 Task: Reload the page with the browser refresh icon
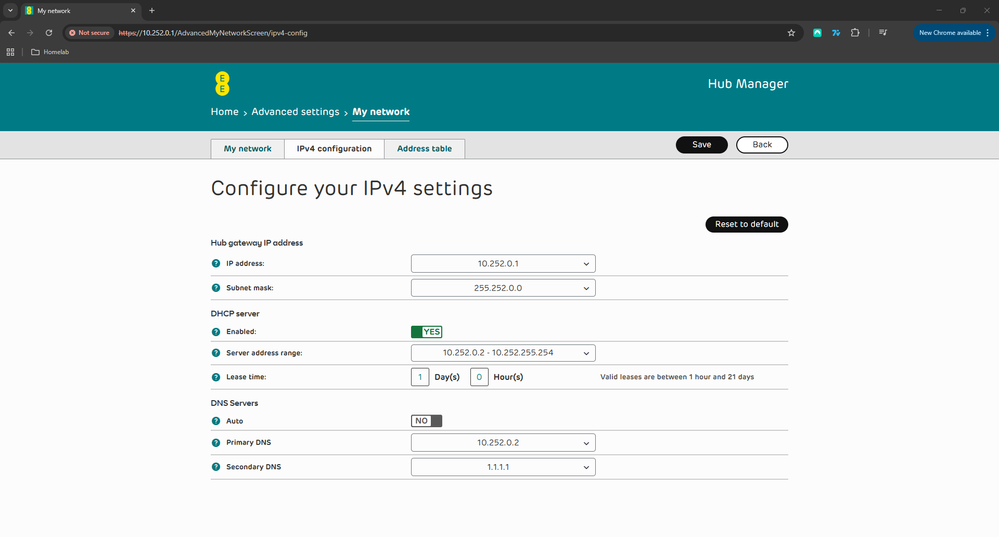pyautogui.click(x=48, y=32)
